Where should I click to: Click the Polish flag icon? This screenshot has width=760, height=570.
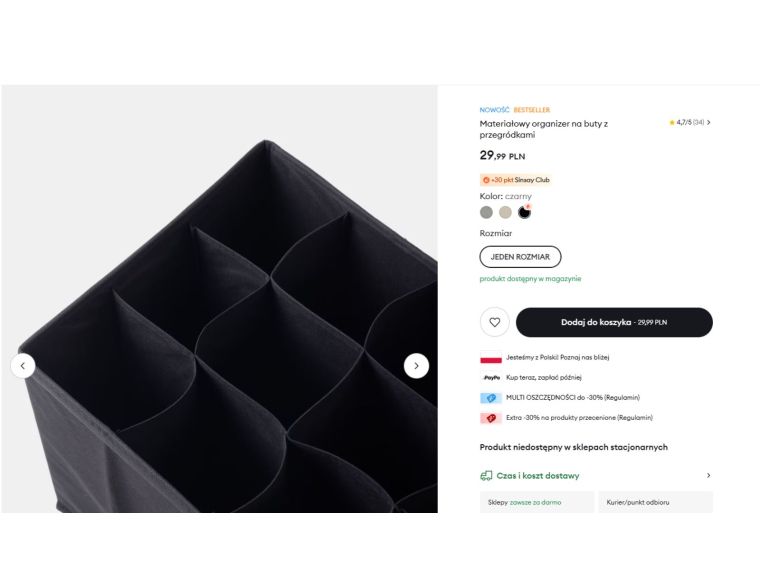491,357
